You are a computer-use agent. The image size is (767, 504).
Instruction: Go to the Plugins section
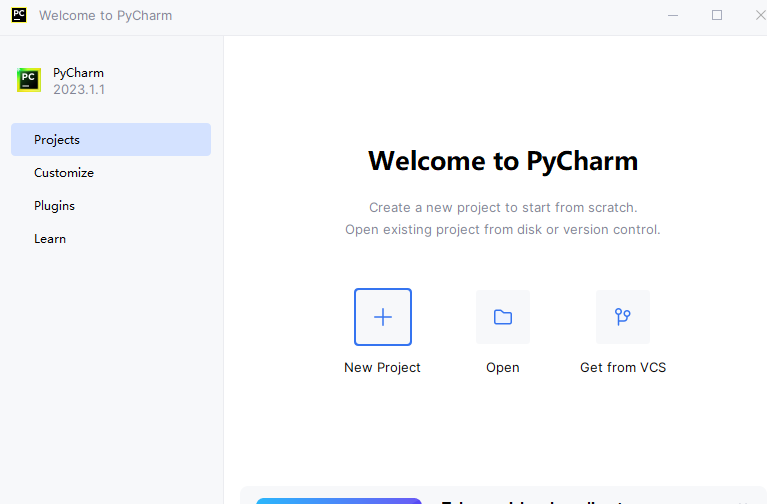(111, 206)
